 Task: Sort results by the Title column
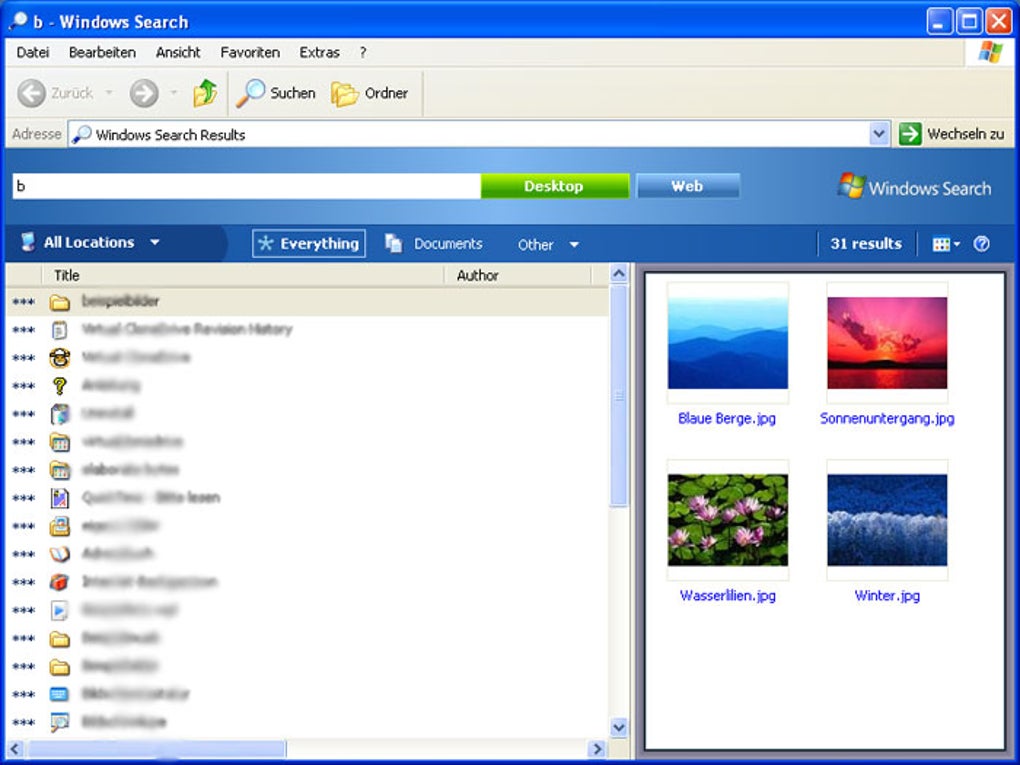click(x=243, y=275)
